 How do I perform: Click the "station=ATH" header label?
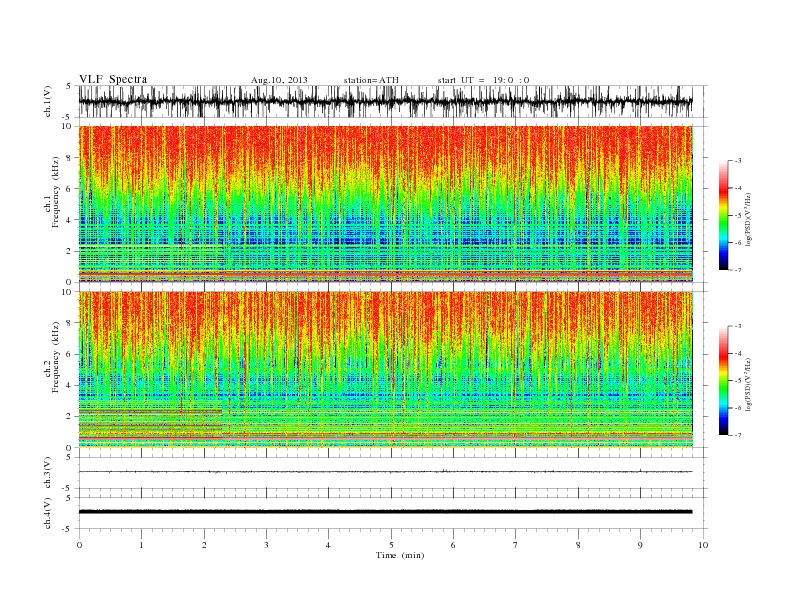point(371,80)
